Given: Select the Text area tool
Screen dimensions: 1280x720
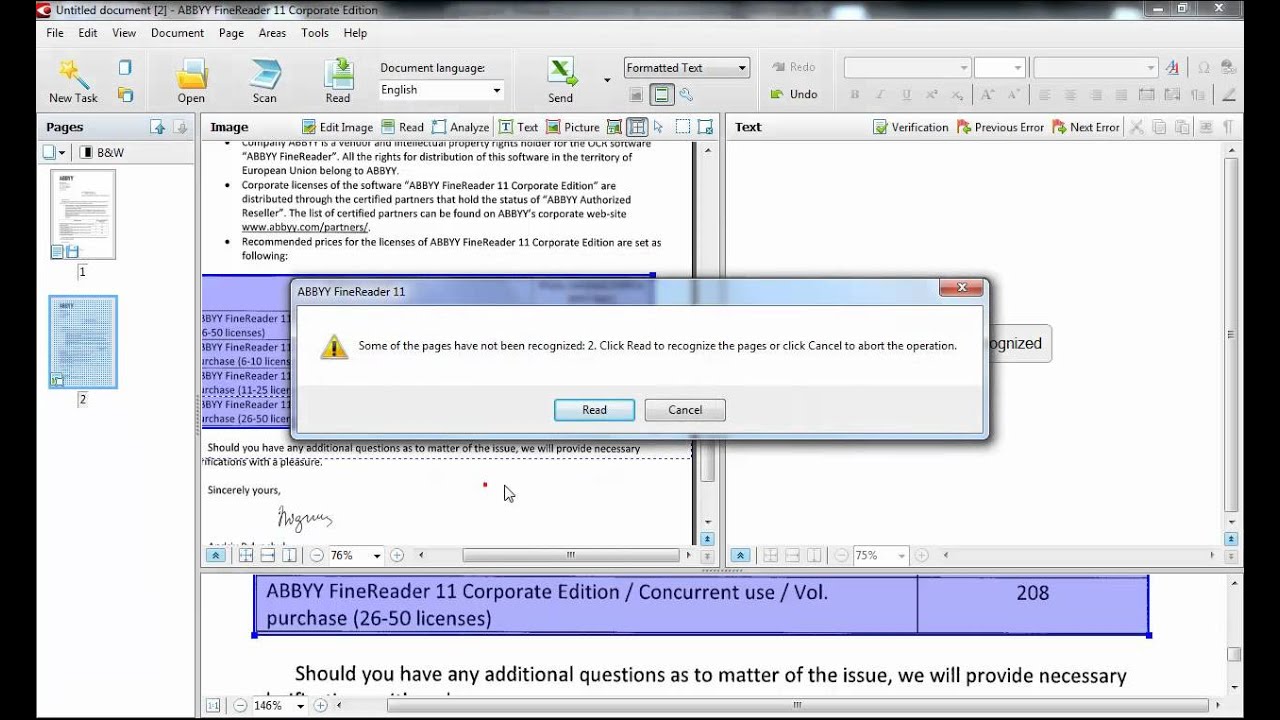Looking at the screenshot, I should pos(518,127).
